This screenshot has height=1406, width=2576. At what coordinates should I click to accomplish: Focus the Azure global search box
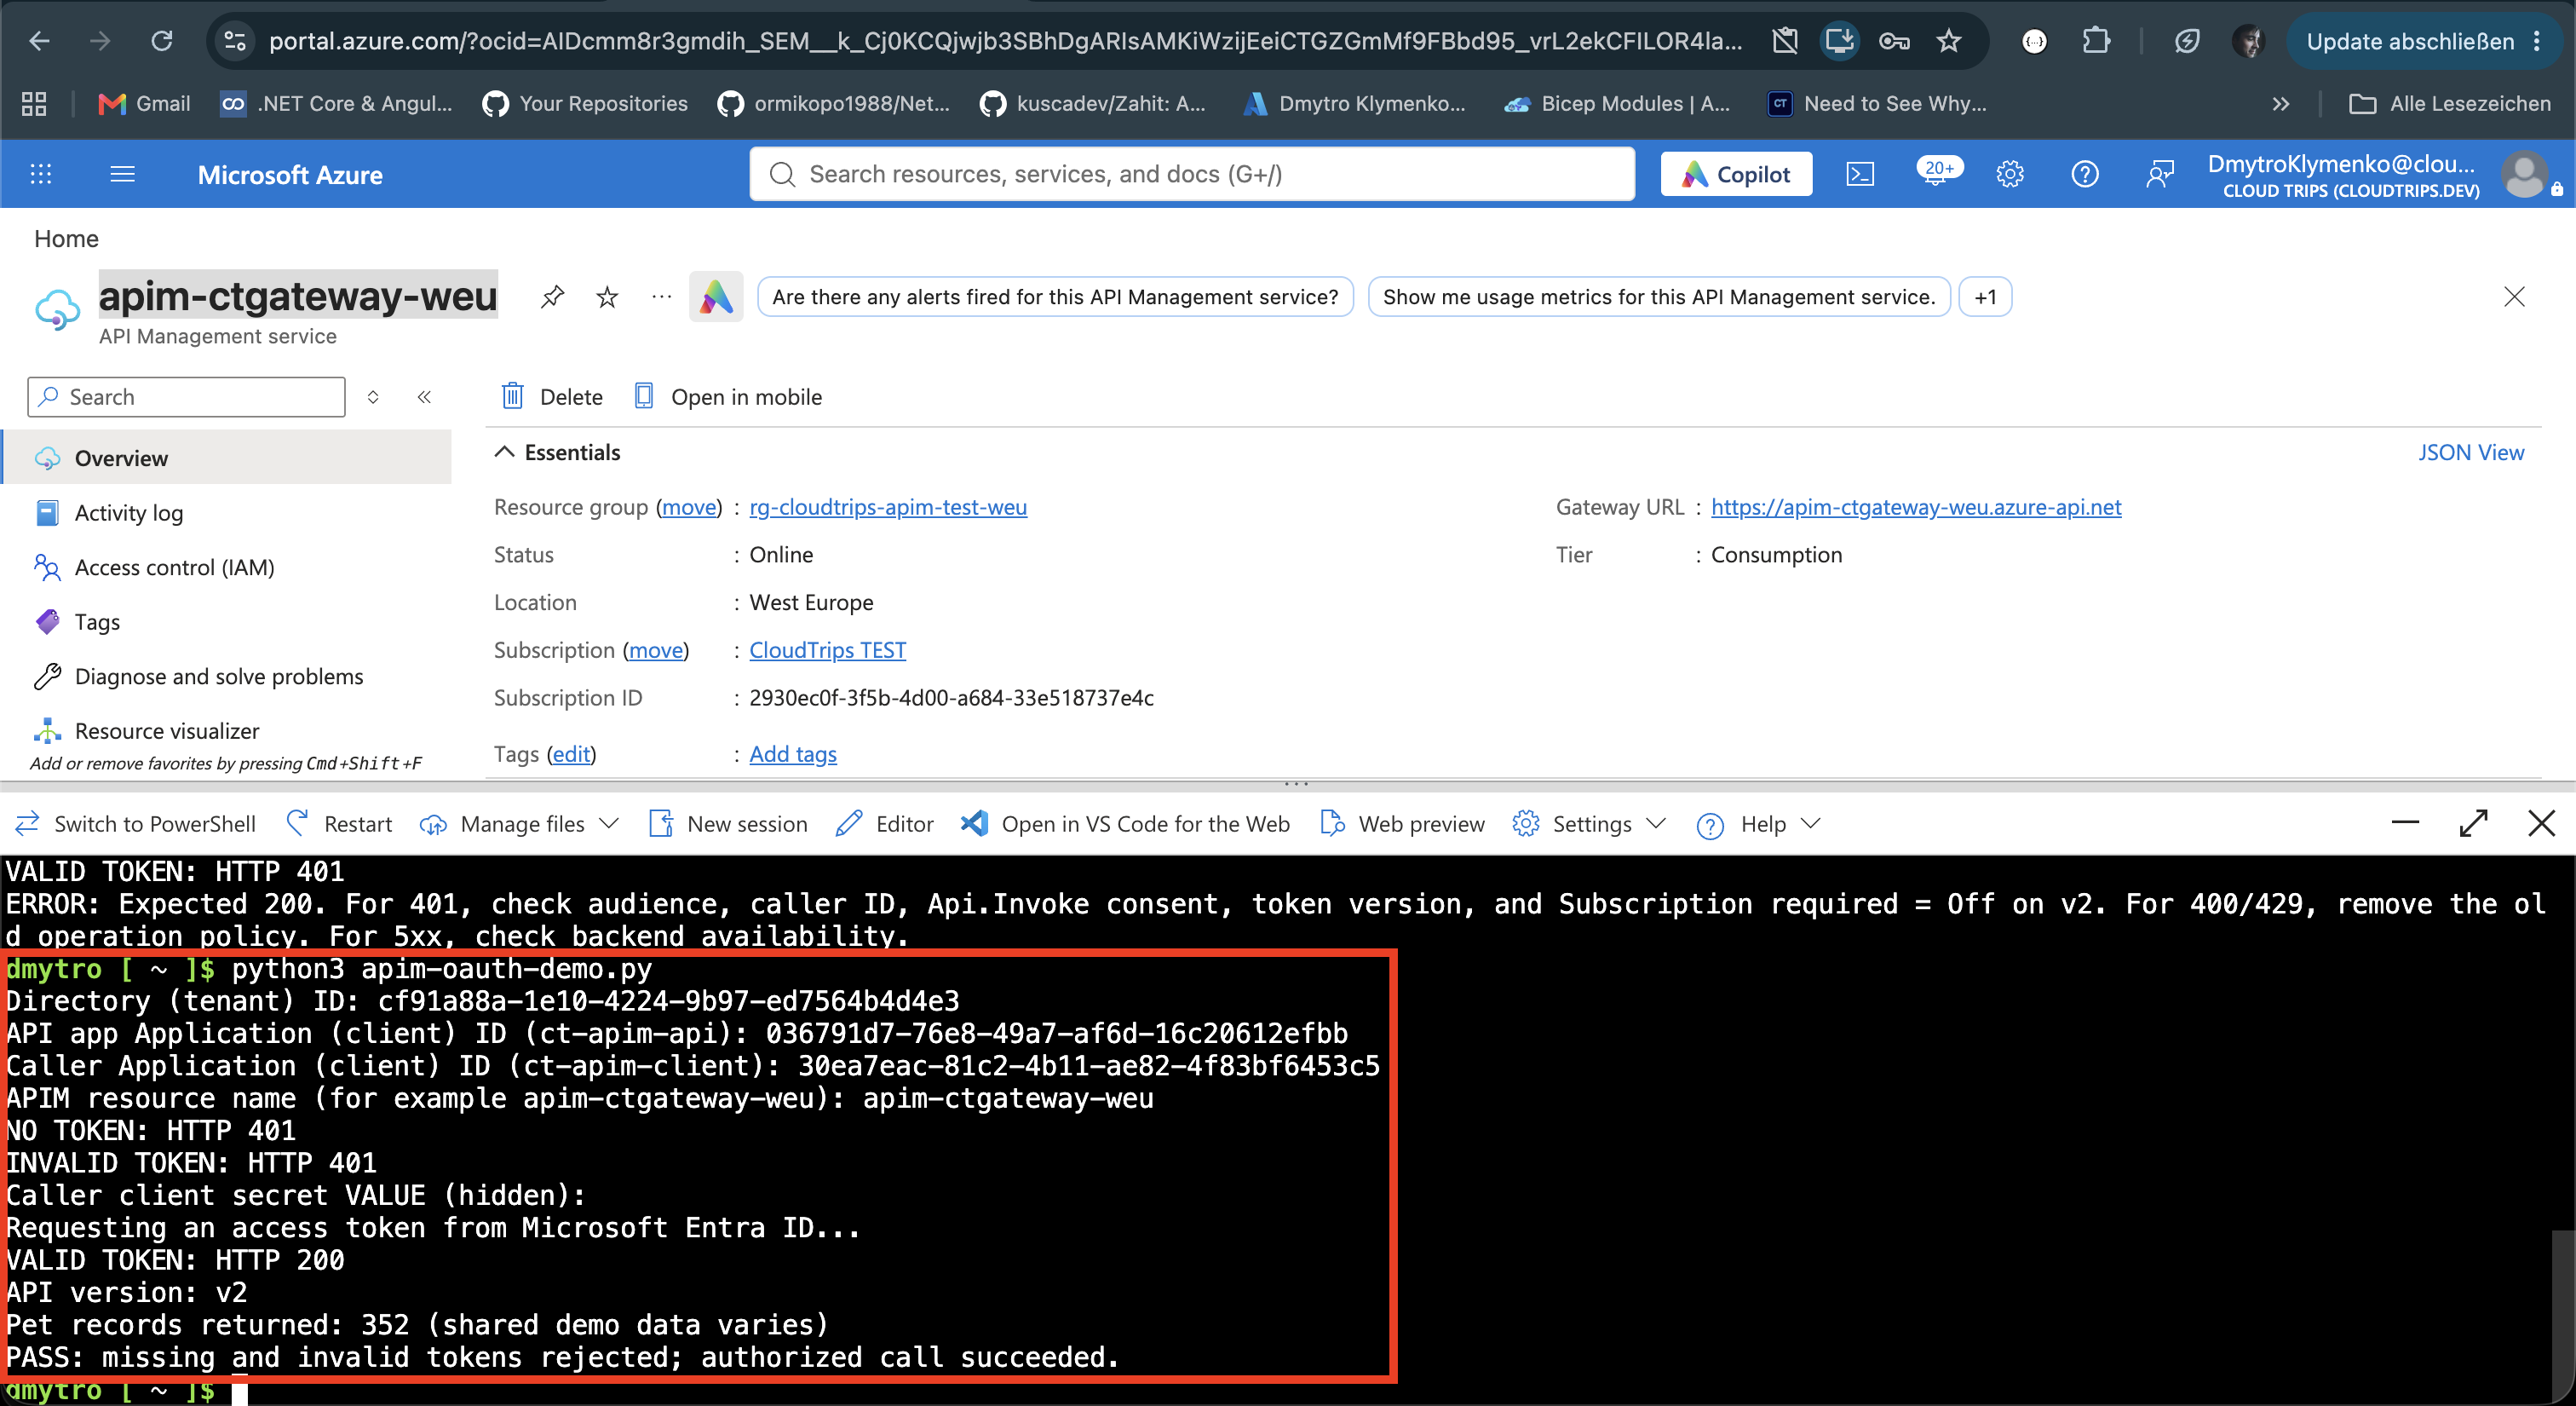coord(1192,174)
